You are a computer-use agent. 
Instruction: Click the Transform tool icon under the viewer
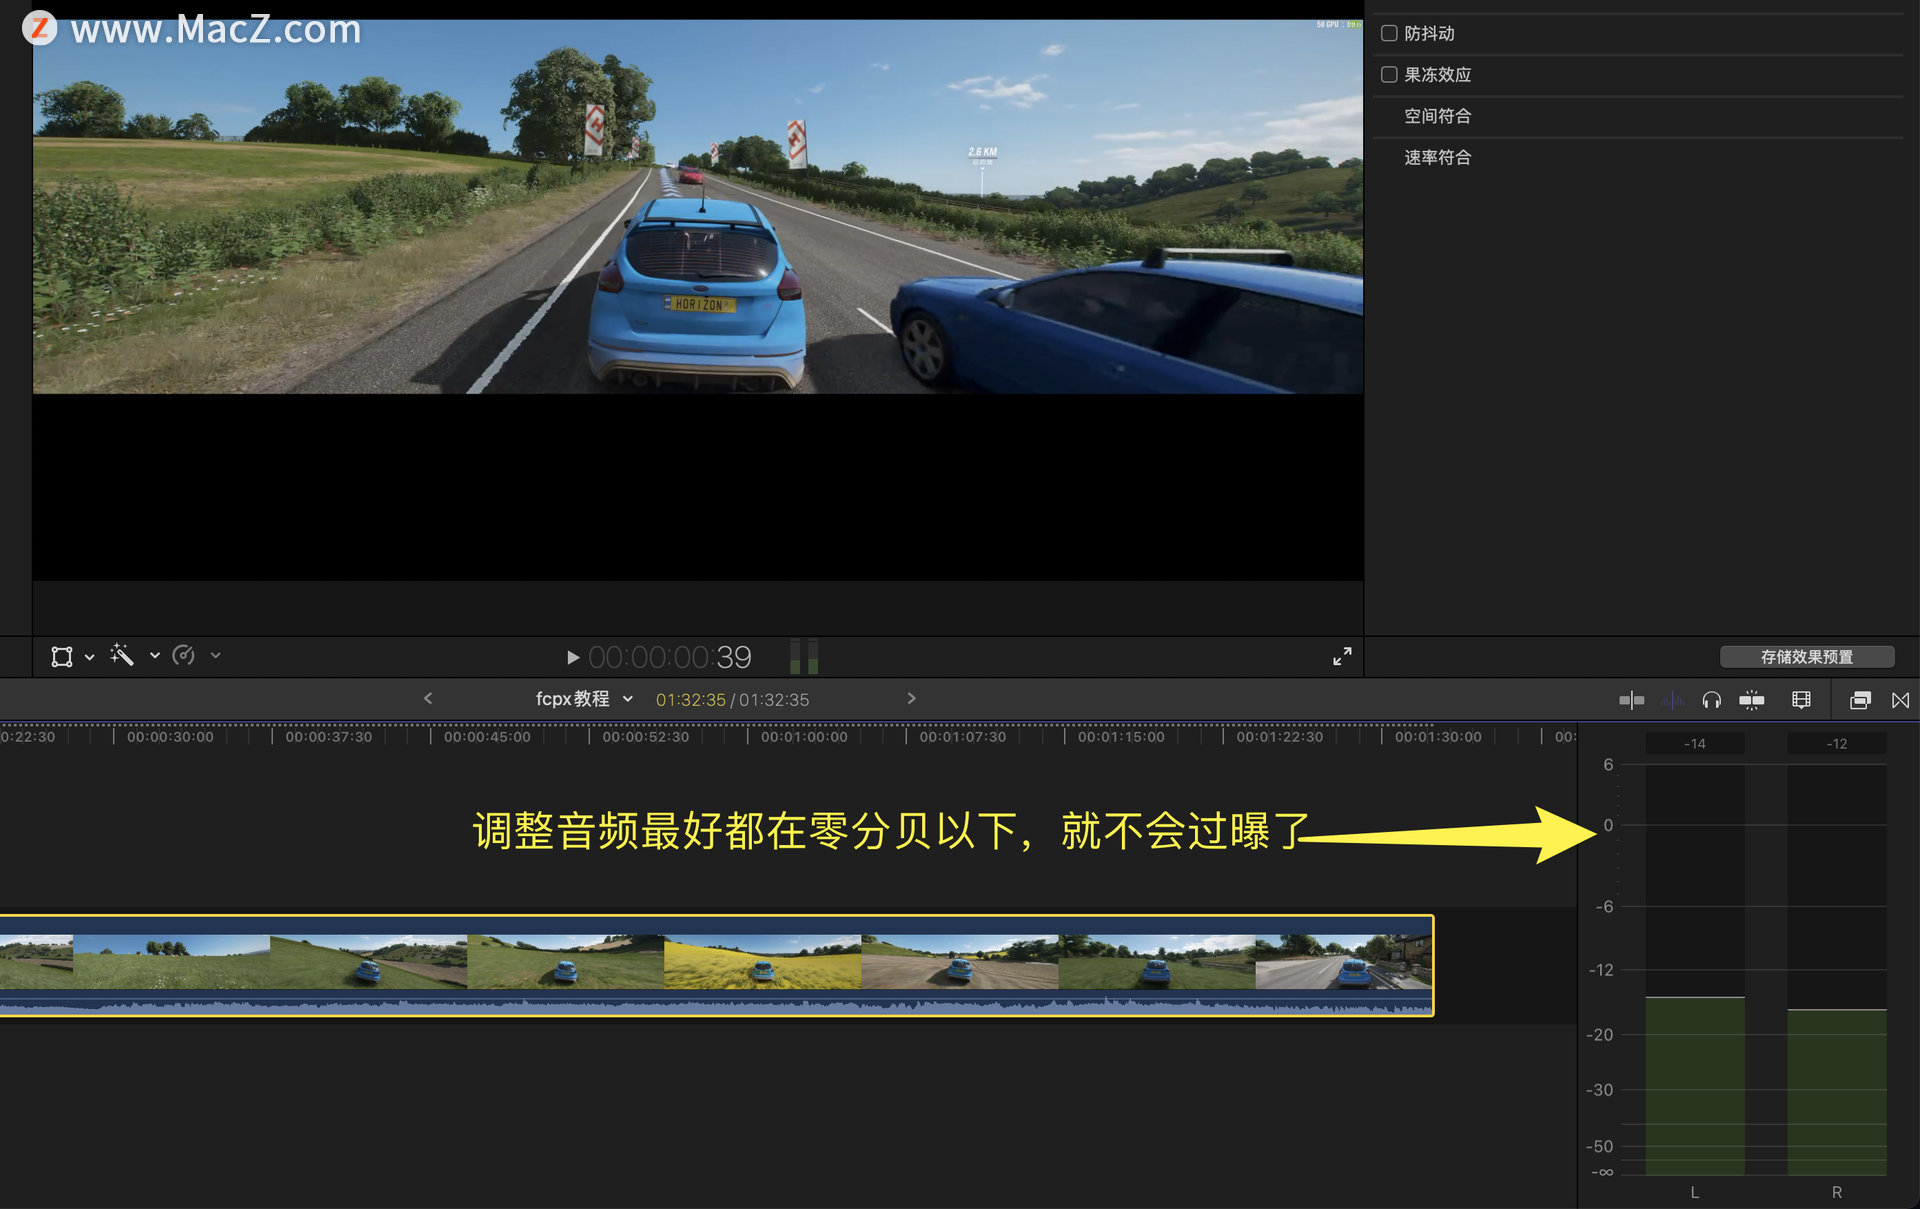(x=62, y=656)
